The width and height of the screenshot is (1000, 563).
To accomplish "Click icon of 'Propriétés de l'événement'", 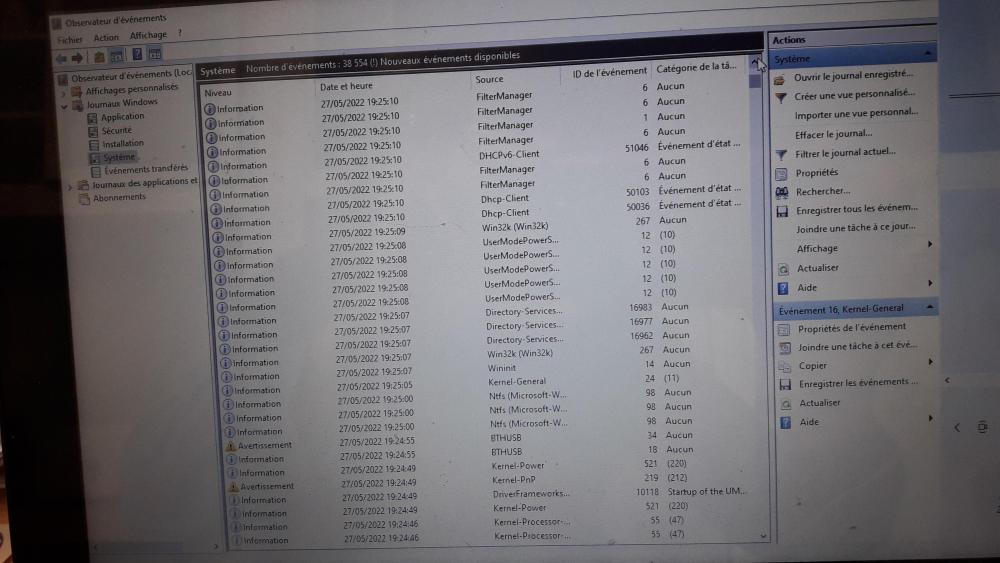I will click(784, 329).
